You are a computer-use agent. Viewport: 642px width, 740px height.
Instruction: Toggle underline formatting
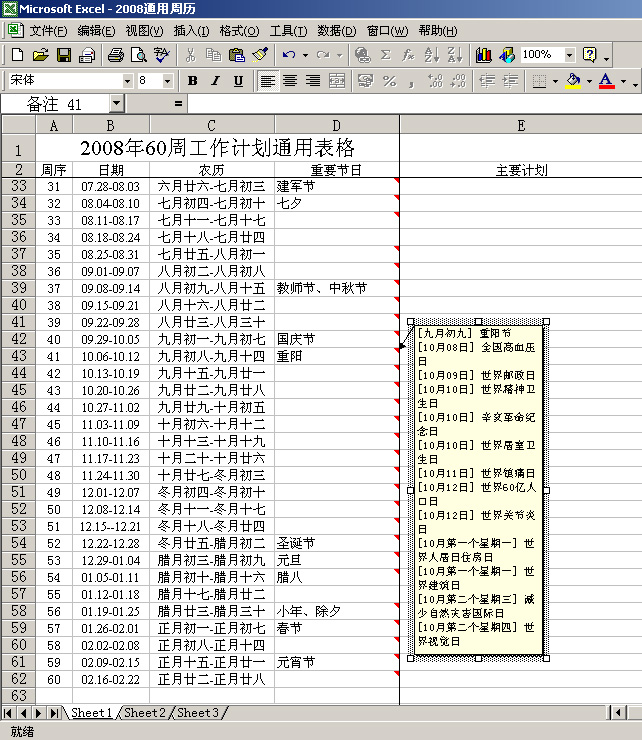point(238,81)
